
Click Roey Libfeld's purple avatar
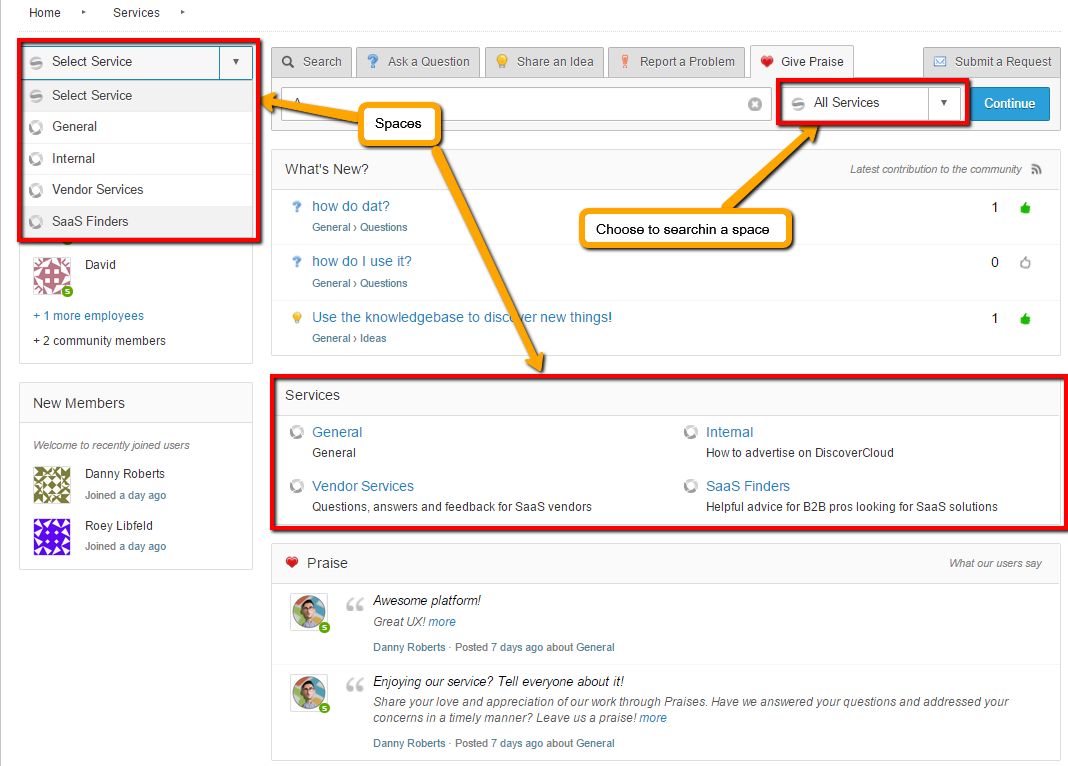pyautogui.click(x=51, y=536)
